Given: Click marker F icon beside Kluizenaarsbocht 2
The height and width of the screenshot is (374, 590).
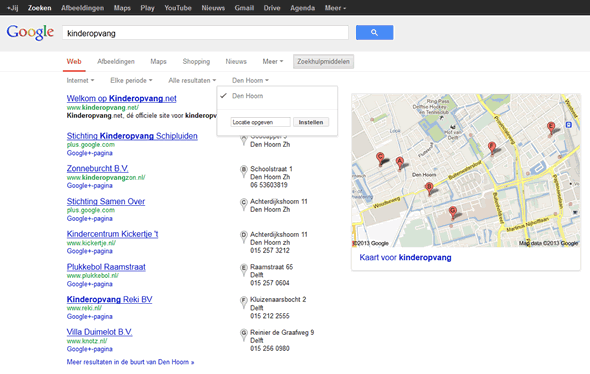Looking at the screenshot, I should (243, 302).
